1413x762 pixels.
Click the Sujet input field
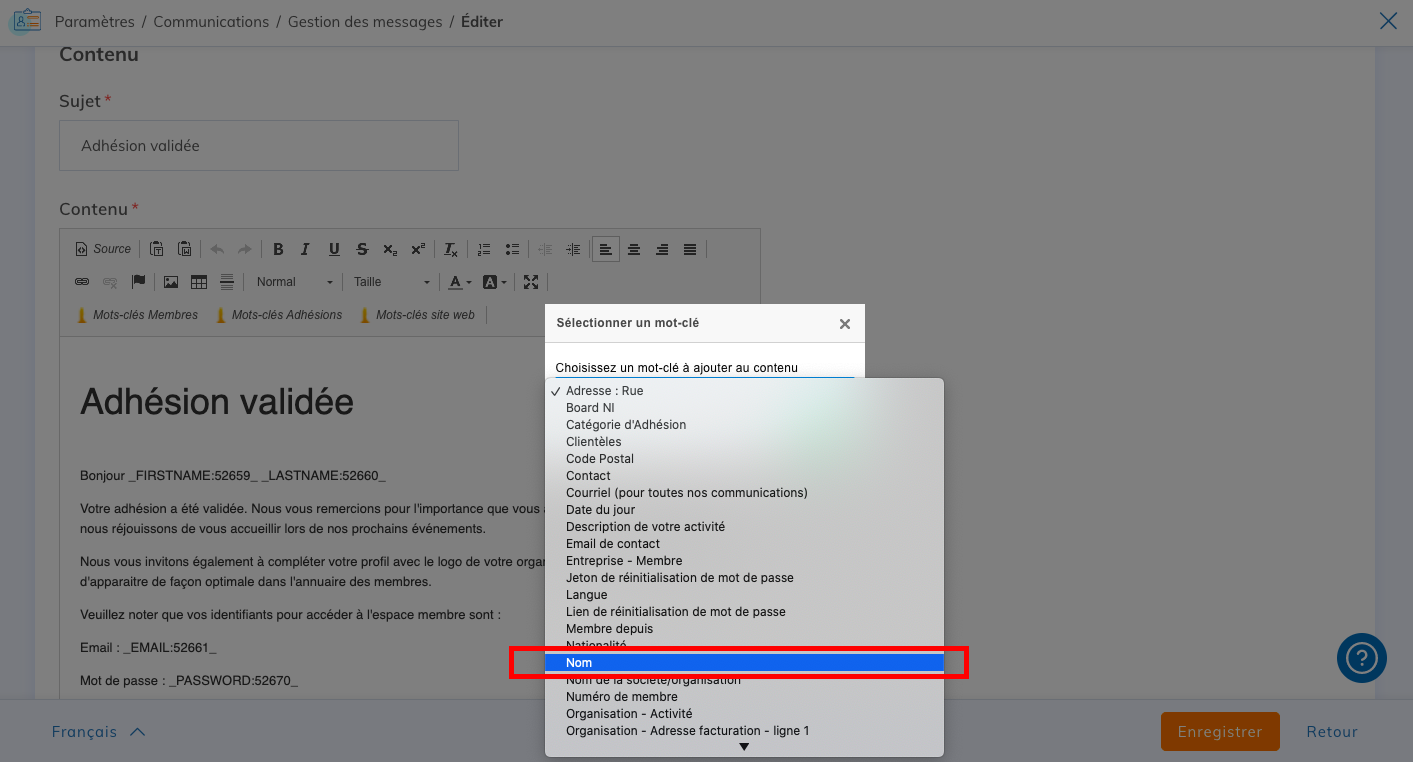click(x=258, y=146)
